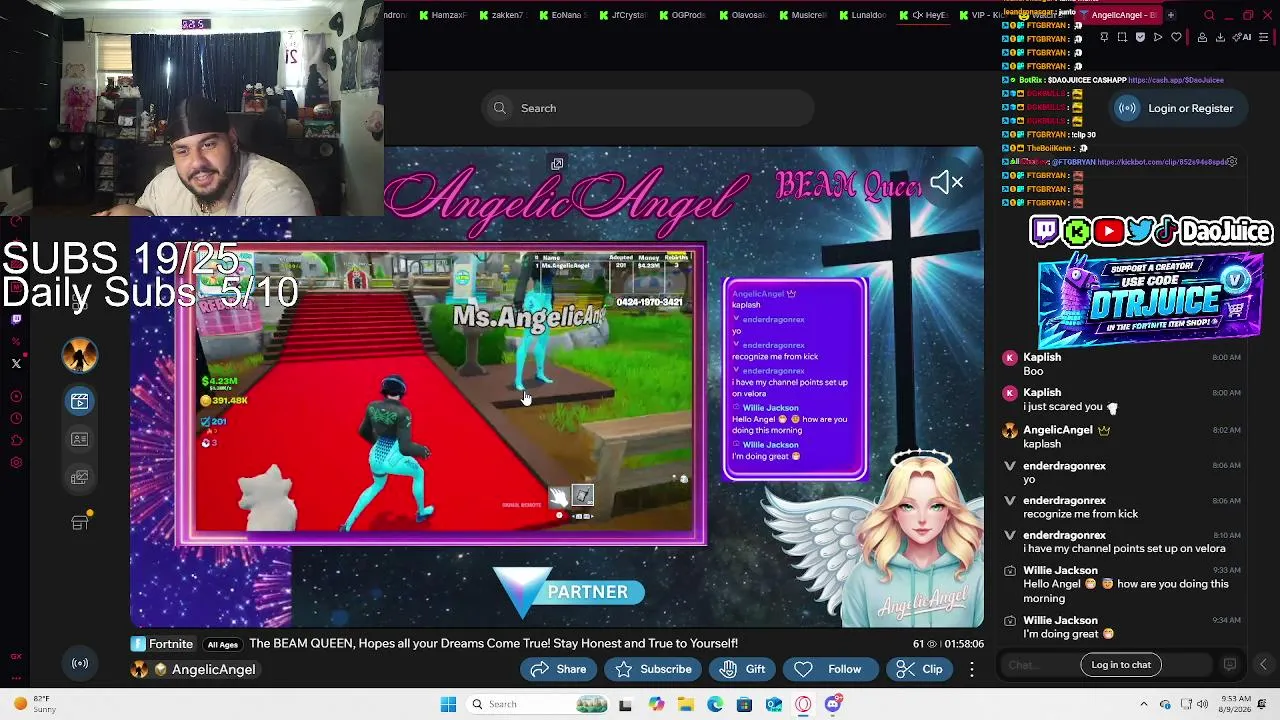Open the browser tab search magnifier icon
Screen dimensions: 1280x720
[1209, 15]
